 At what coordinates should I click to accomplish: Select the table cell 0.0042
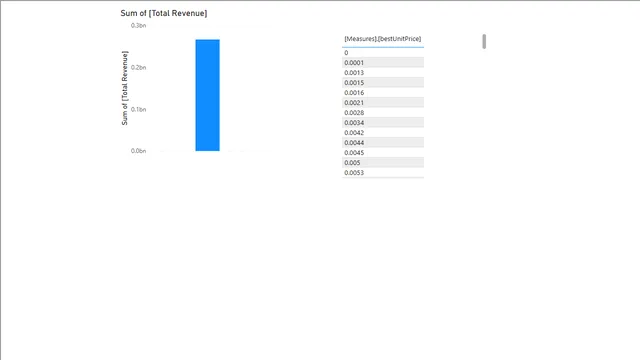[x=383, y=133]
